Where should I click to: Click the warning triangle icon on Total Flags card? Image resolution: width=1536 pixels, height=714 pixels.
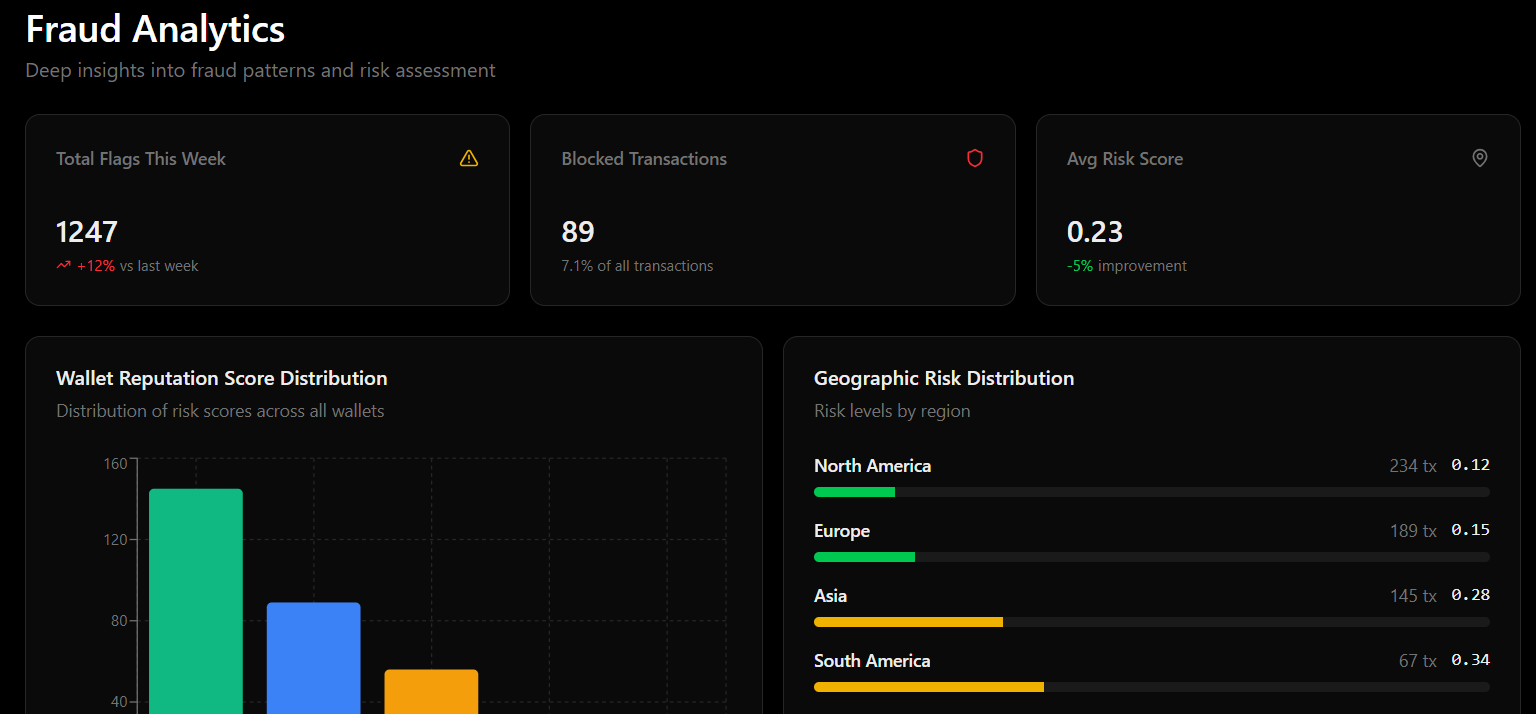tap(469, 158)
